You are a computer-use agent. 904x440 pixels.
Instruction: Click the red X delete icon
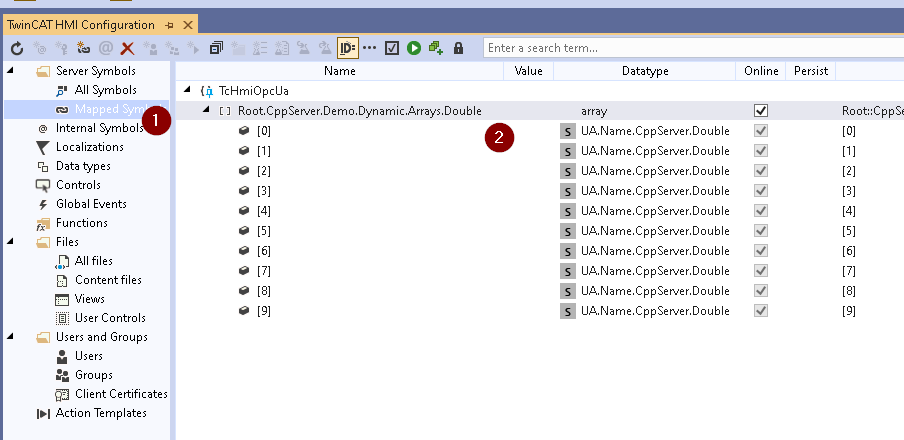(127, 48)
